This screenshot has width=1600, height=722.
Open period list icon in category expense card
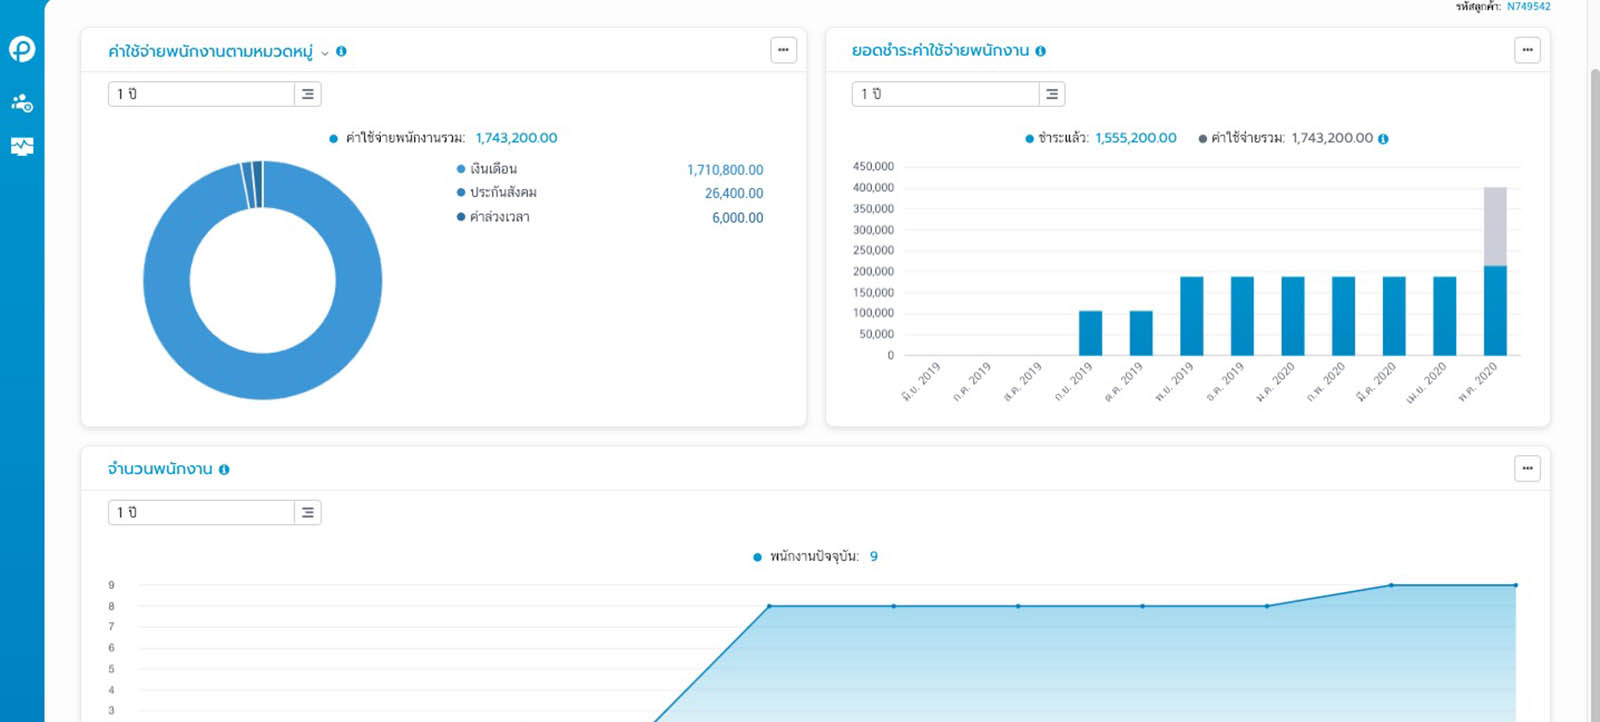pos(308,94)
